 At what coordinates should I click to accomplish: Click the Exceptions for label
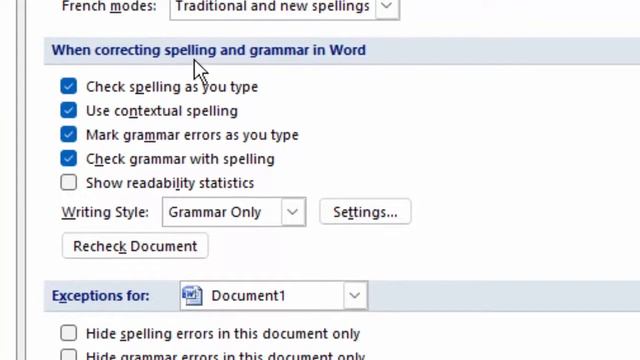click(100, 296)
